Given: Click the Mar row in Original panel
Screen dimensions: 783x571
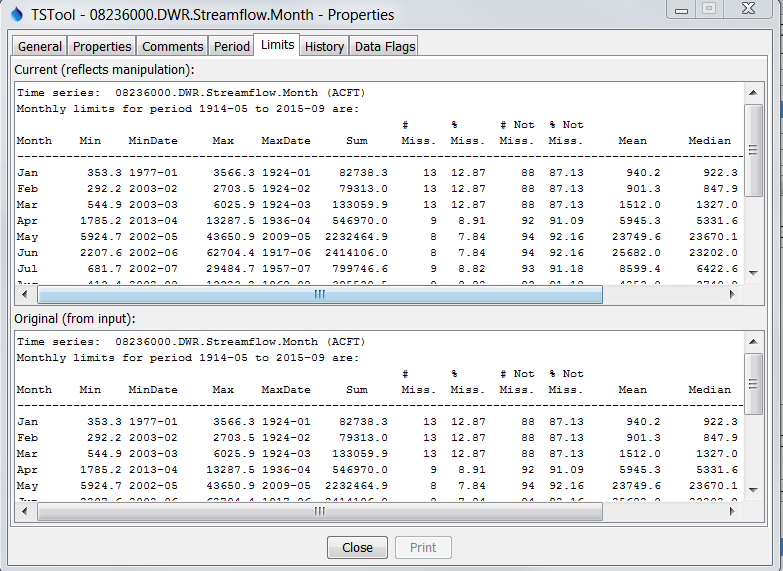Looking at the screenshot, I should tap(378, 454).
